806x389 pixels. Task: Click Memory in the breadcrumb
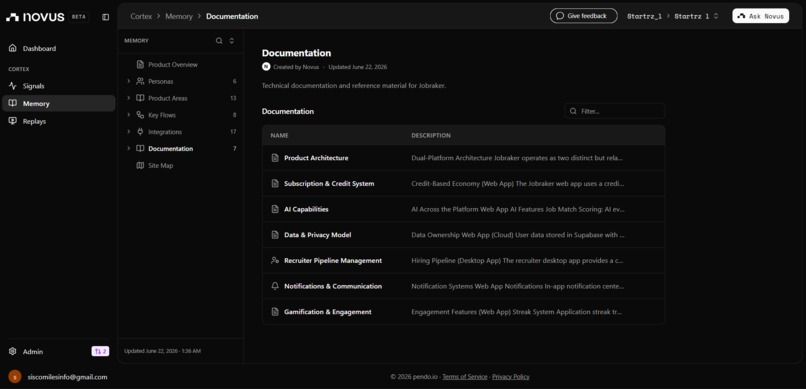pos(179,16)
